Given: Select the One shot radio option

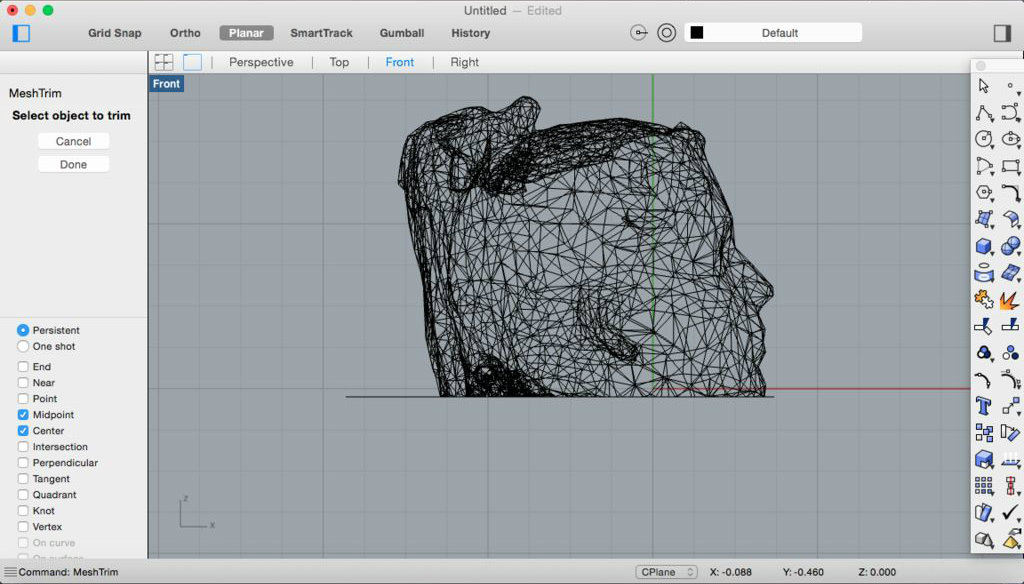Looking at the screenshot, I should click(23, 347).
